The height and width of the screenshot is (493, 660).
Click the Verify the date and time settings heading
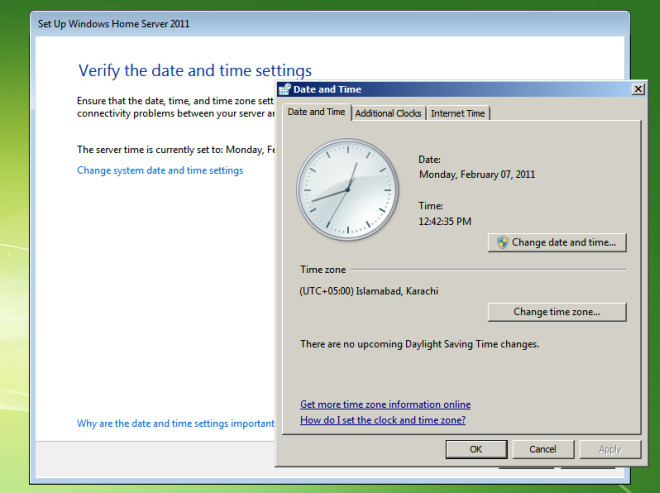coord(195,71)
